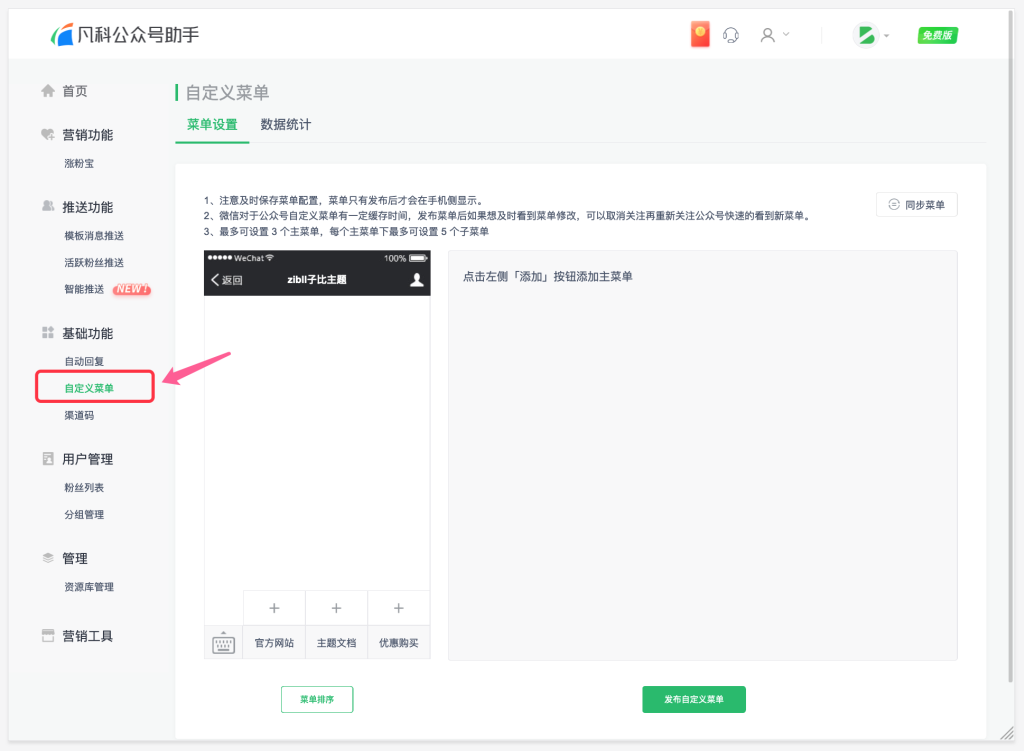1024x751 pixels.
Task: Click the 同步菜单 button
Action: click(x=917, y=204)
